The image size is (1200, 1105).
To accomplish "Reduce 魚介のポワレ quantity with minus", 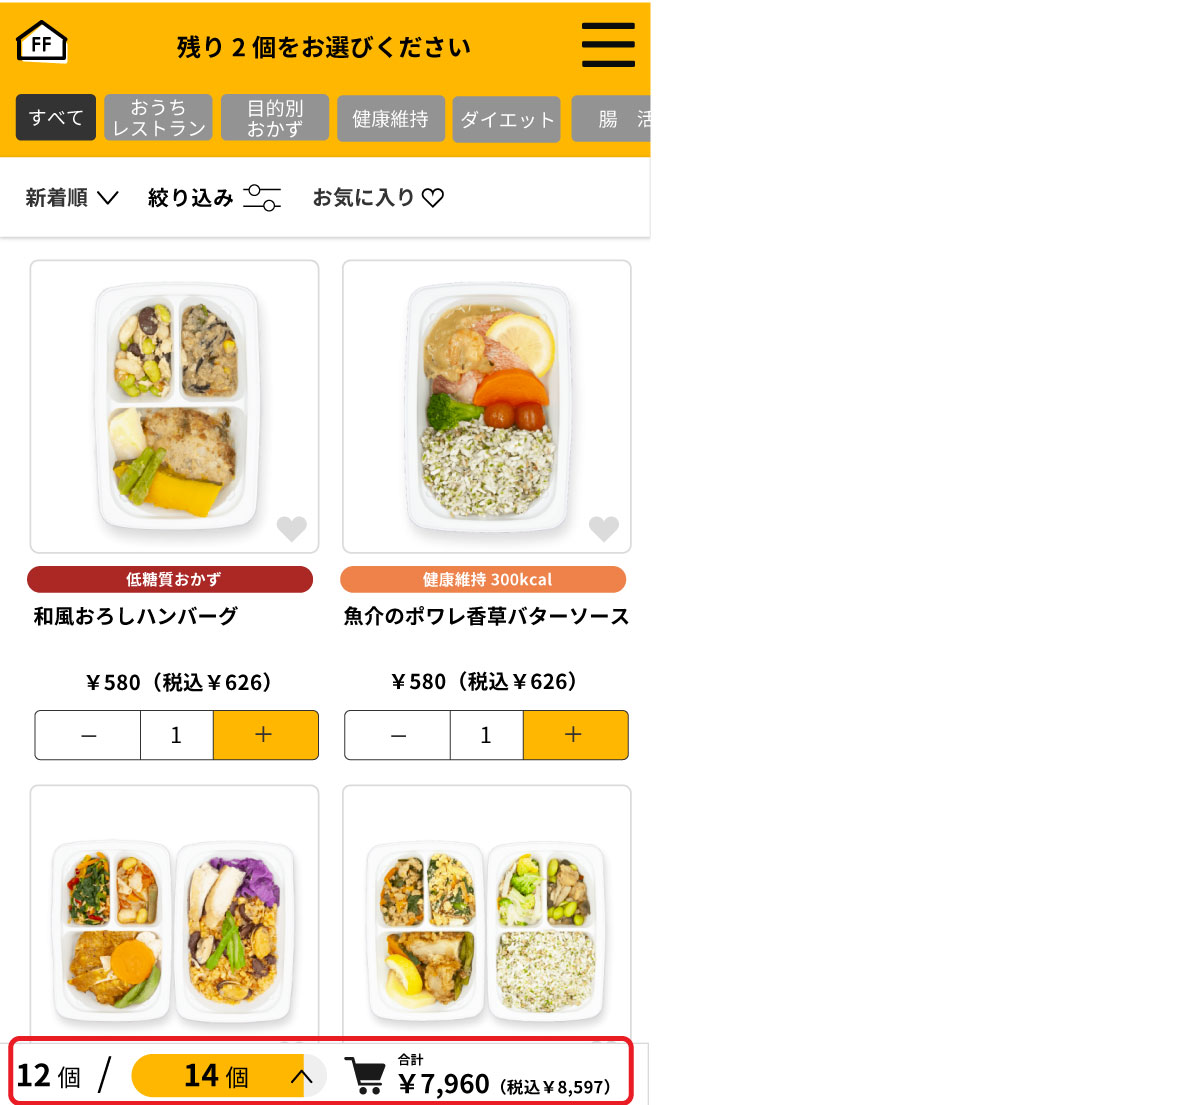I will pyautogui.click(x=398, y=735).
